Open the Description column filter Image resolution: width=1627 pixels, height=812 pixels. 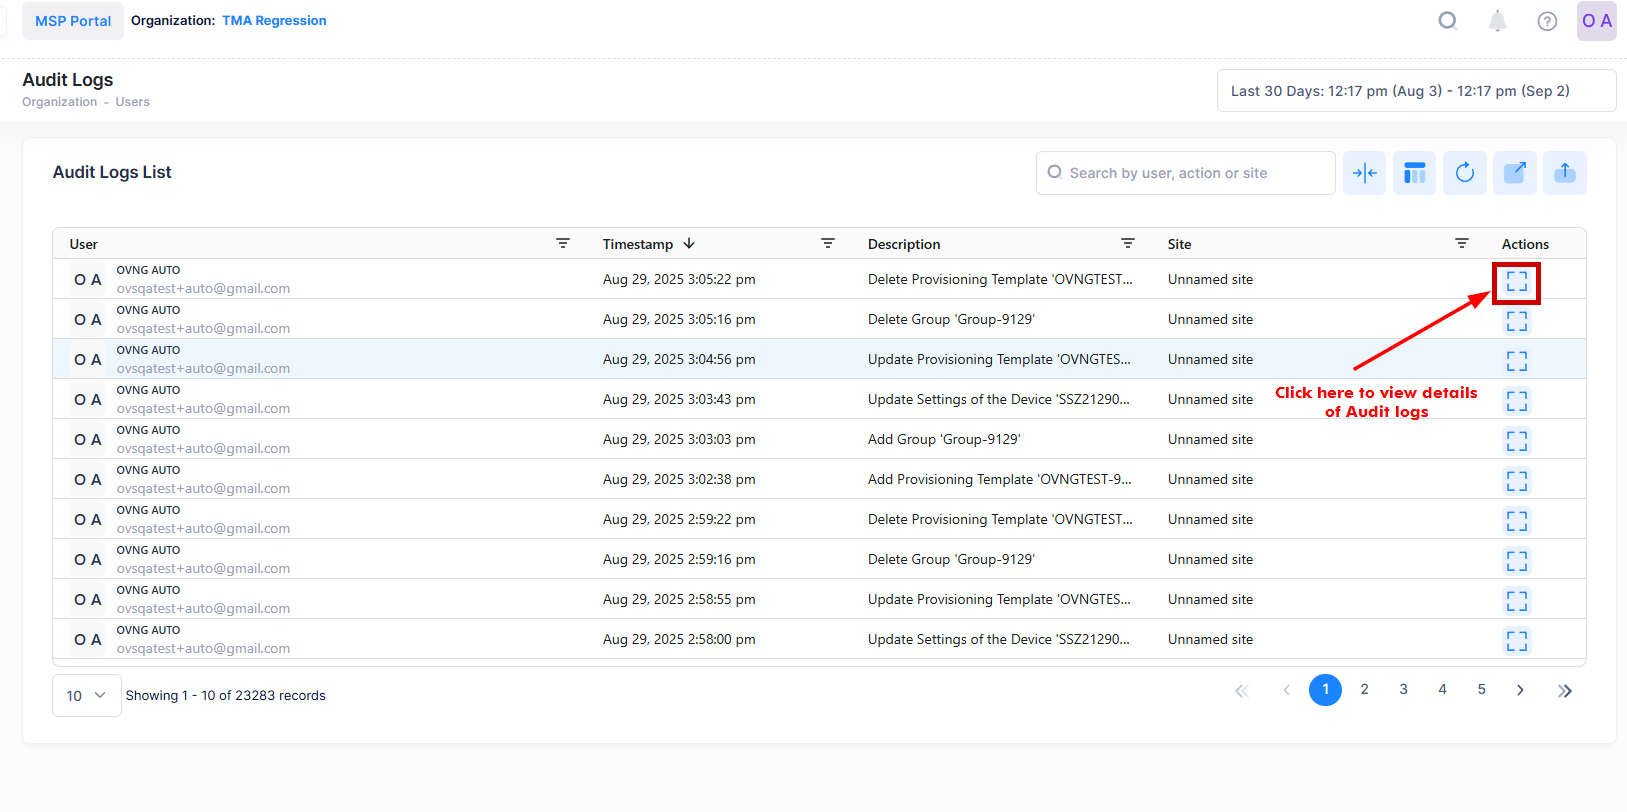pyautogui.click(x=1127, y=244)
